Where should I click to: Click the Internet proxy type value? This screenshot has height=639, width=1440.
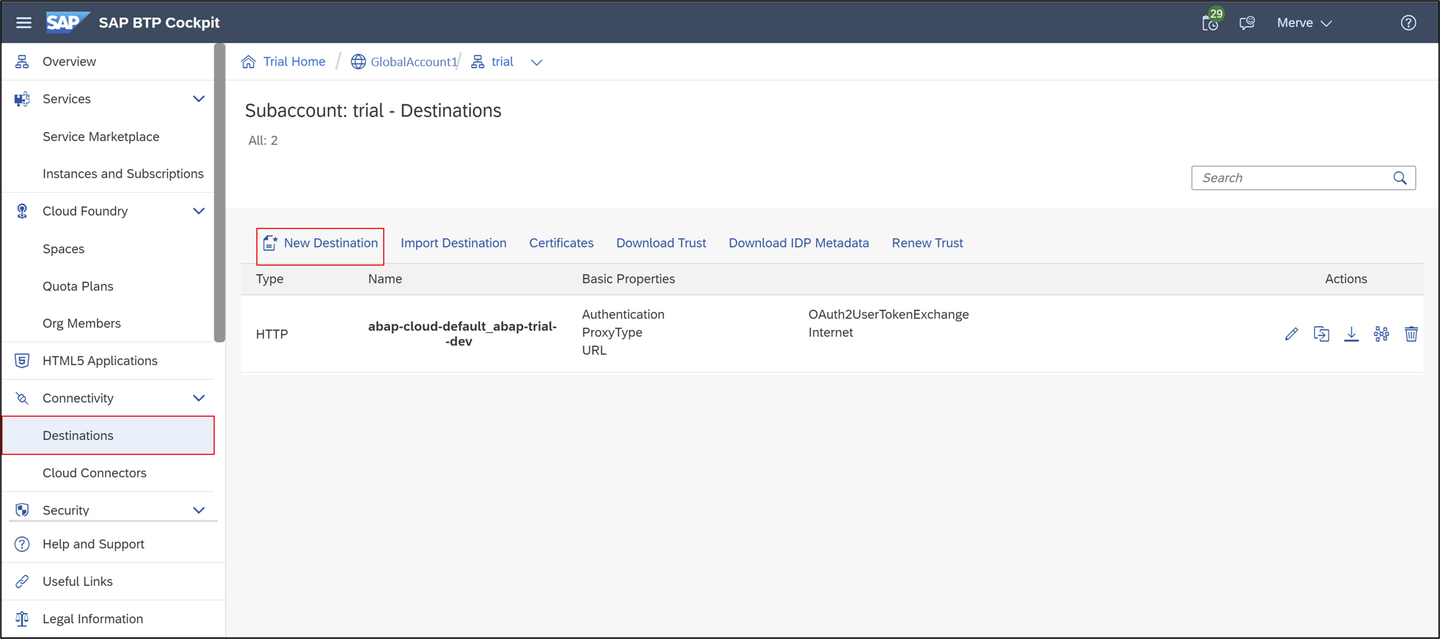click(831, 333)
